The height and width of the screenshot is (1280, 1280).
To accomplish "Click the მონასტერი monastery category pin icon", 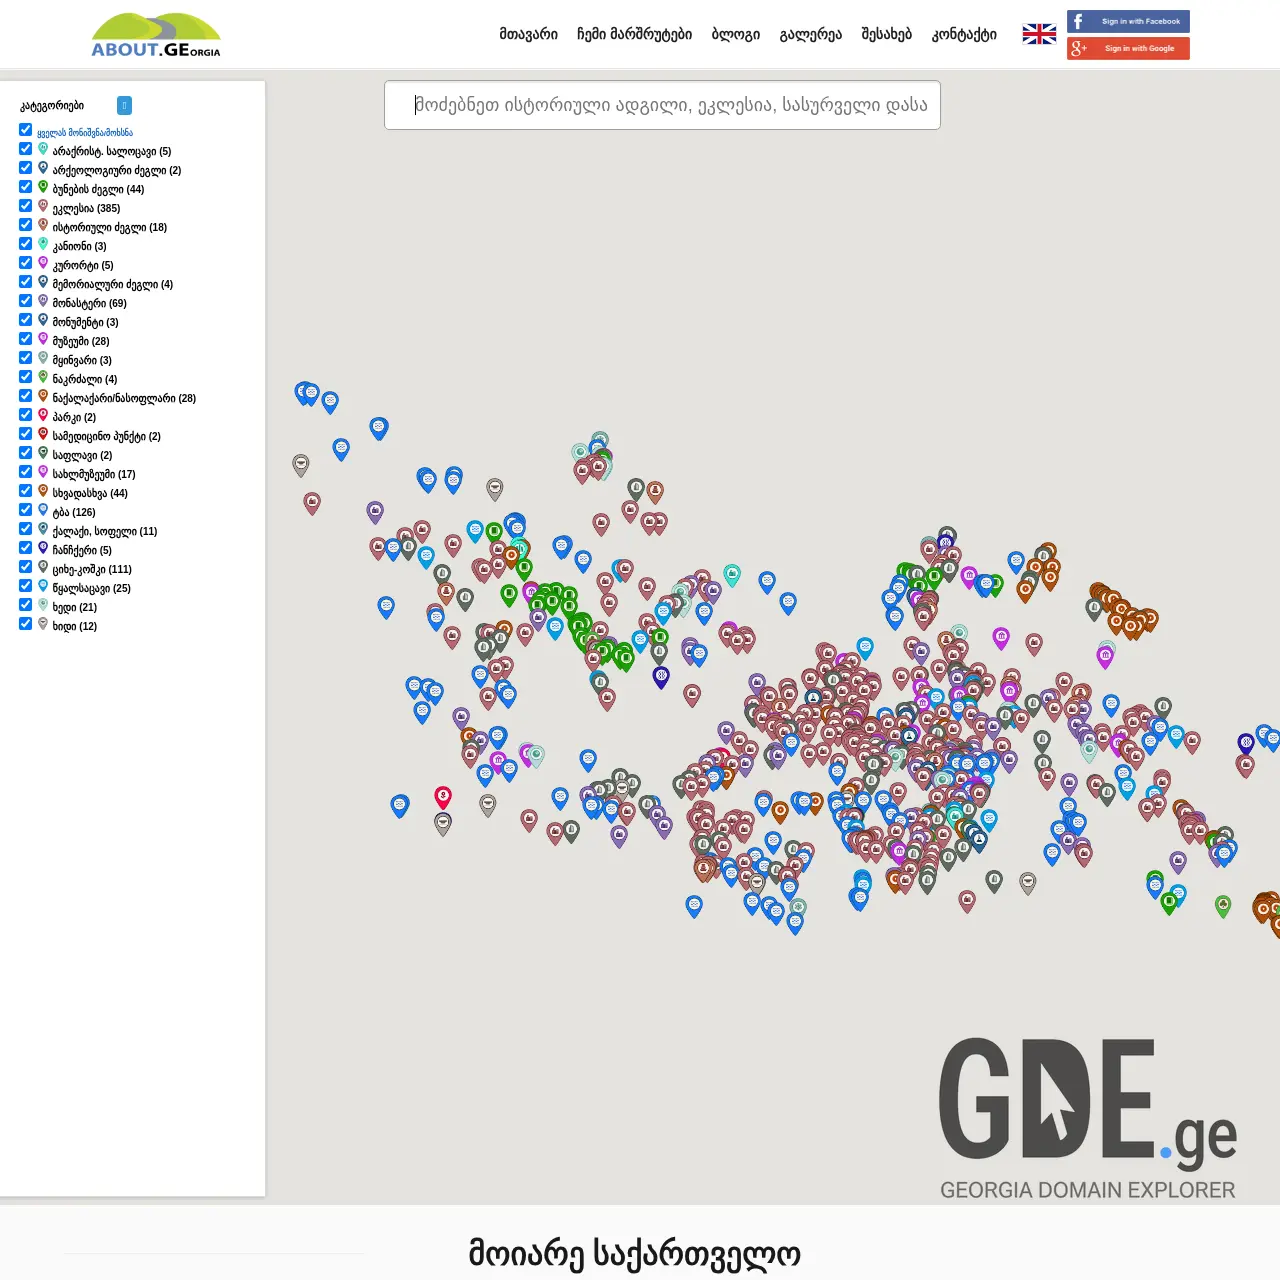I will [x=43, y=300].
